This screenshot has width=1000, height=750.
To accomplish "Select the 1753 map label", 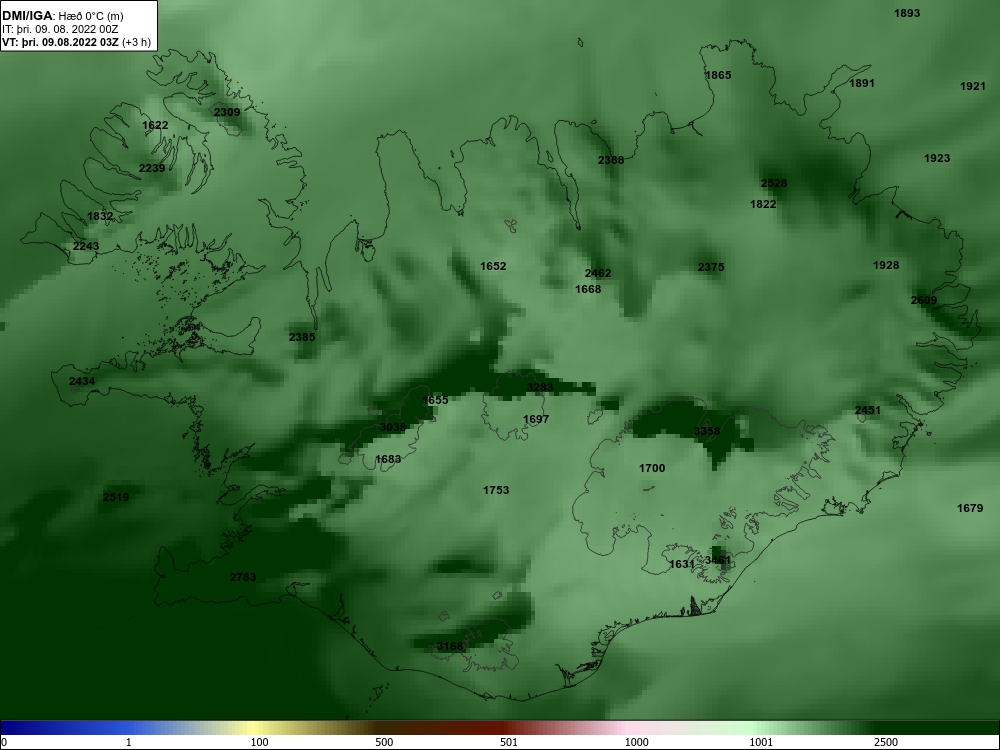I will click(496, 490).
